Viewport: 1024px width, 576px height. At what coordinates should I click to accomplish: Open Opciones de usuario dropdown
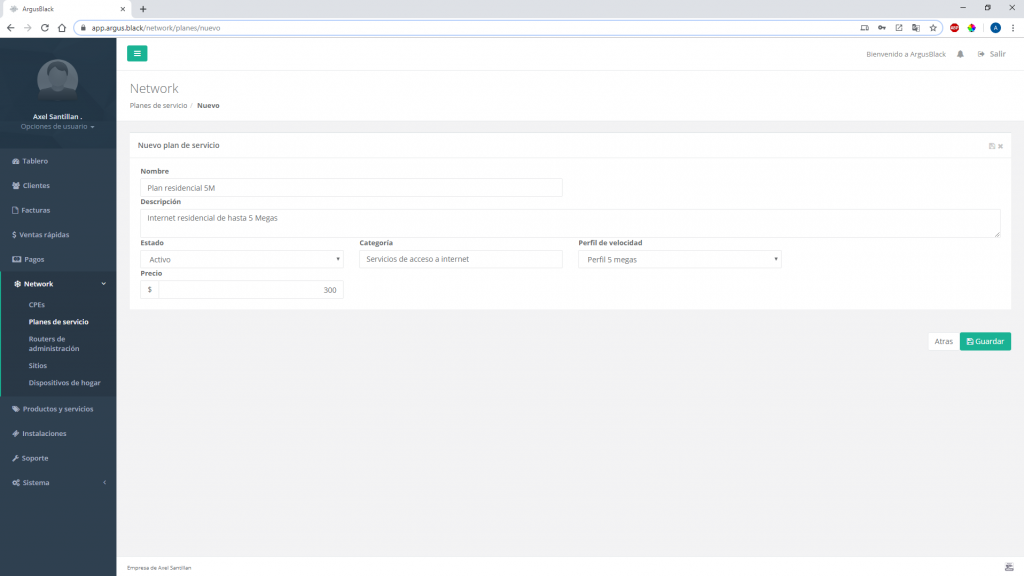(57, 127)
